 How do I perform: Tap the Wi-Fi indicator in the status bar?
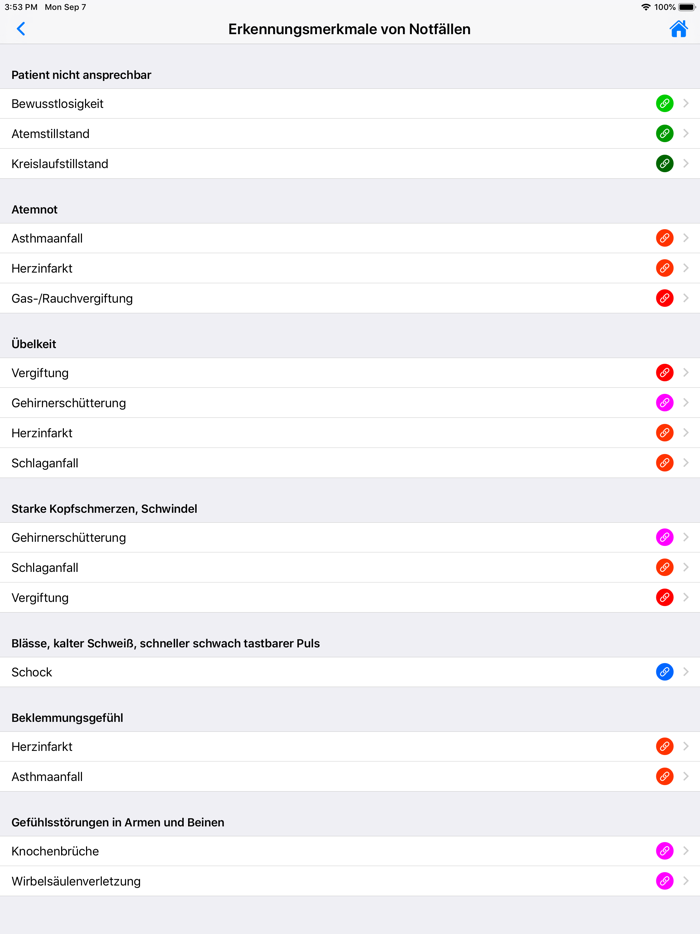pyautogui.click(x=646, y=7)
